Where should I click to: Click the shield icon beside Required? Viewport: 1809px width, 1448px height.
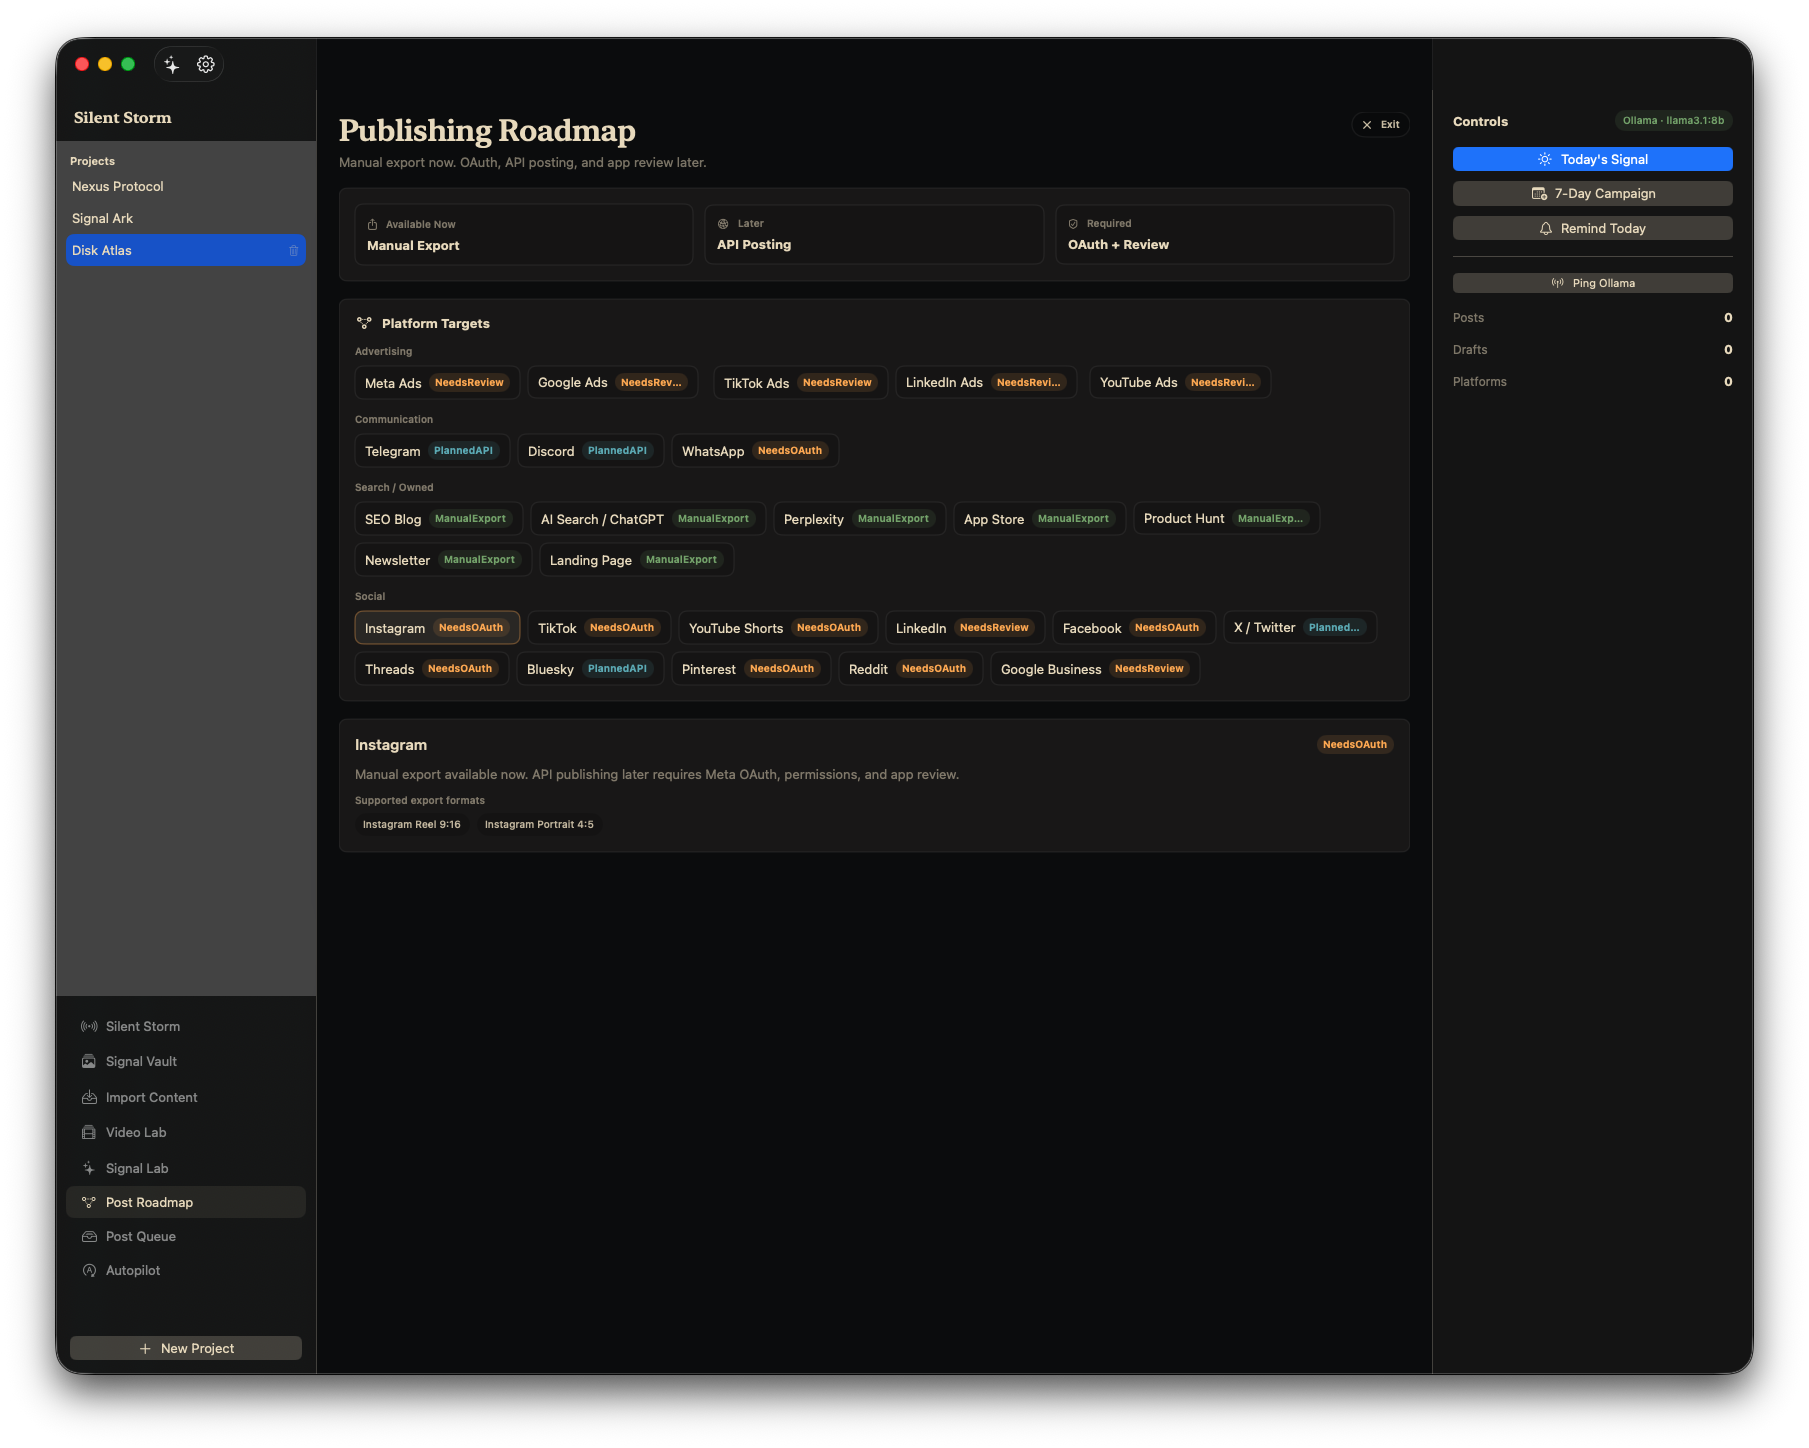(x=1073, y=224)
